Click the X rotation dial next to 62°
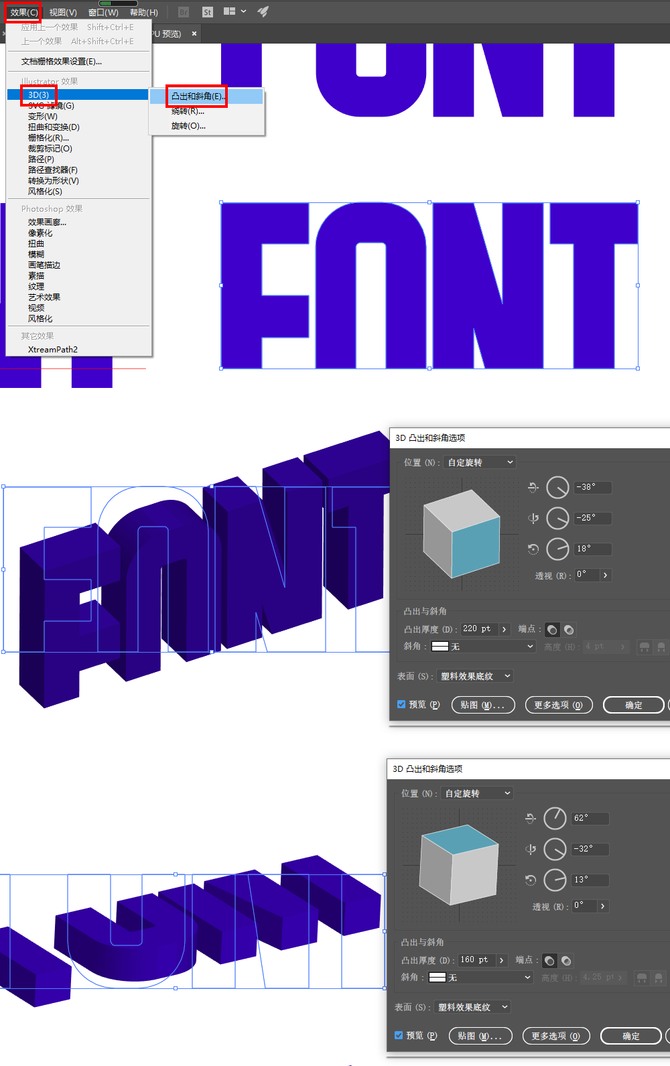Screen dimensions: 670x1066 click(x=555, y=818)
